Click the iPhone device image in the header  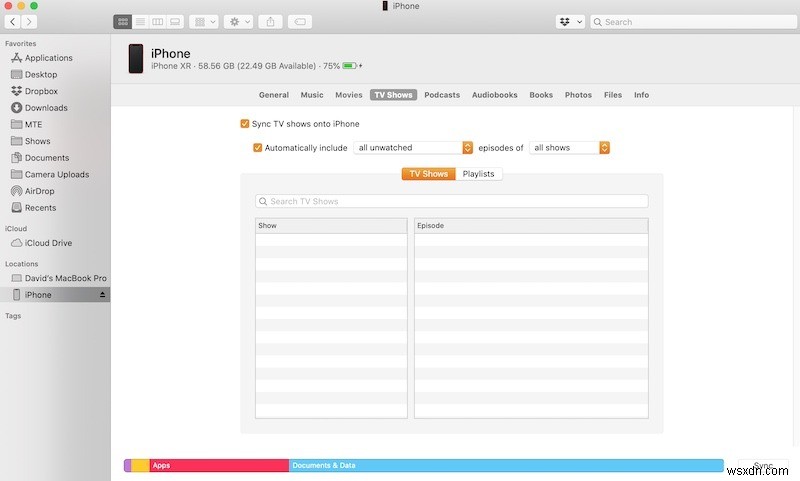point(136,58)
